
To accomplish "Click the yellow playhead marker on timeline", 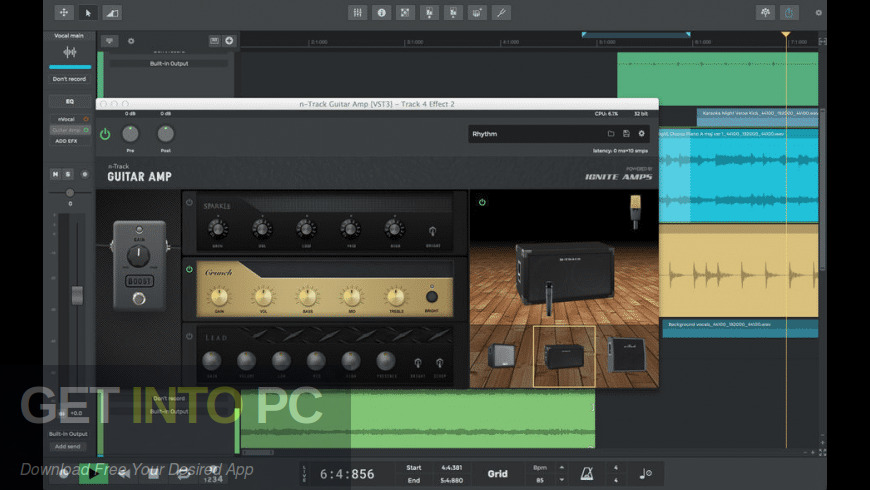I will pos(786,34).
